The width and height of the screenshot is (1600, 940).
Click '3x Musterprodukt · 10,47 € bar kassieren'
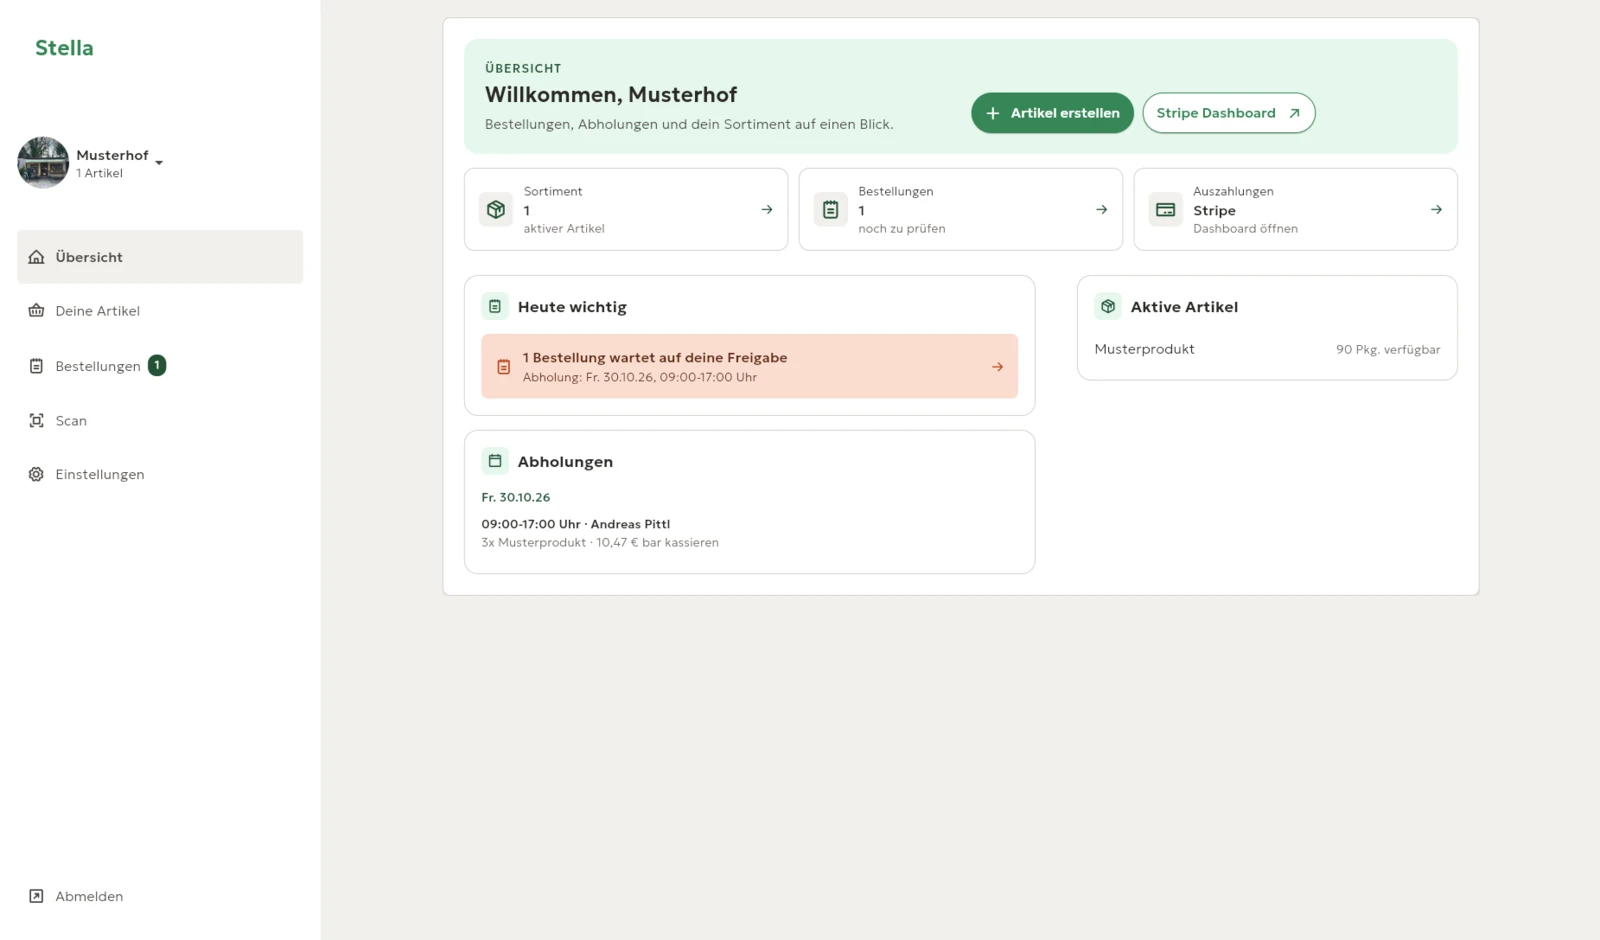[600, 543]
